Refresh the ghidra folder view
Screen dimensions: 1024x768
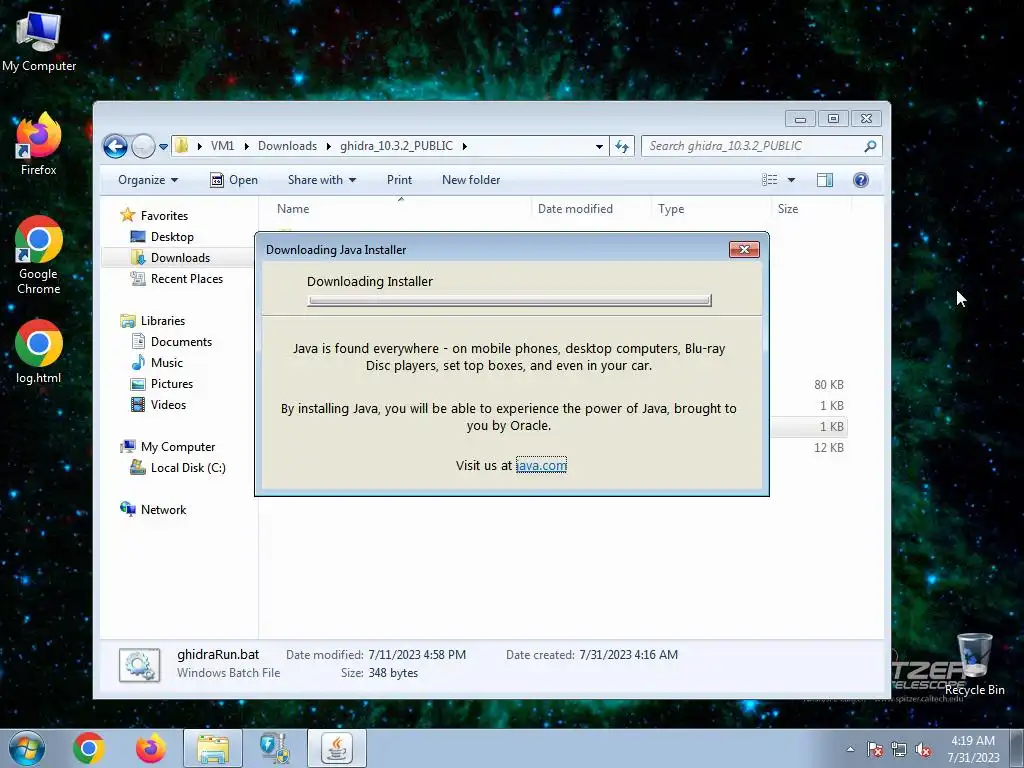tap(622, 146)
